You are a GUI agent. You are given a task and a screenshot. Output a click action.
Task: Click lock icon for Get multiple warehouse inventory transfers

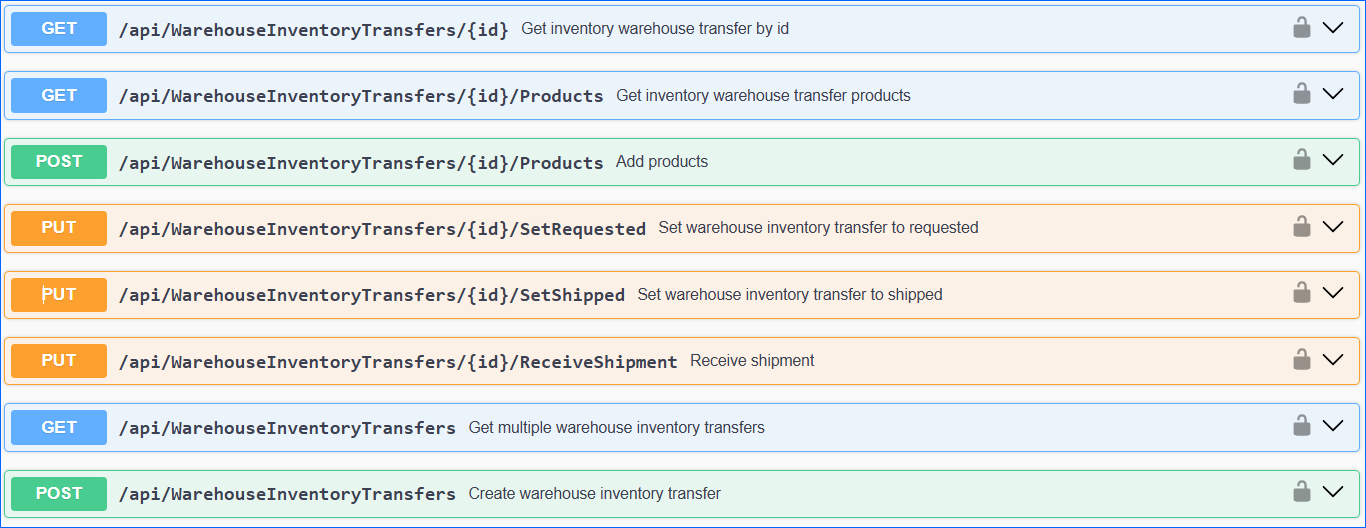pos(1301,426)
